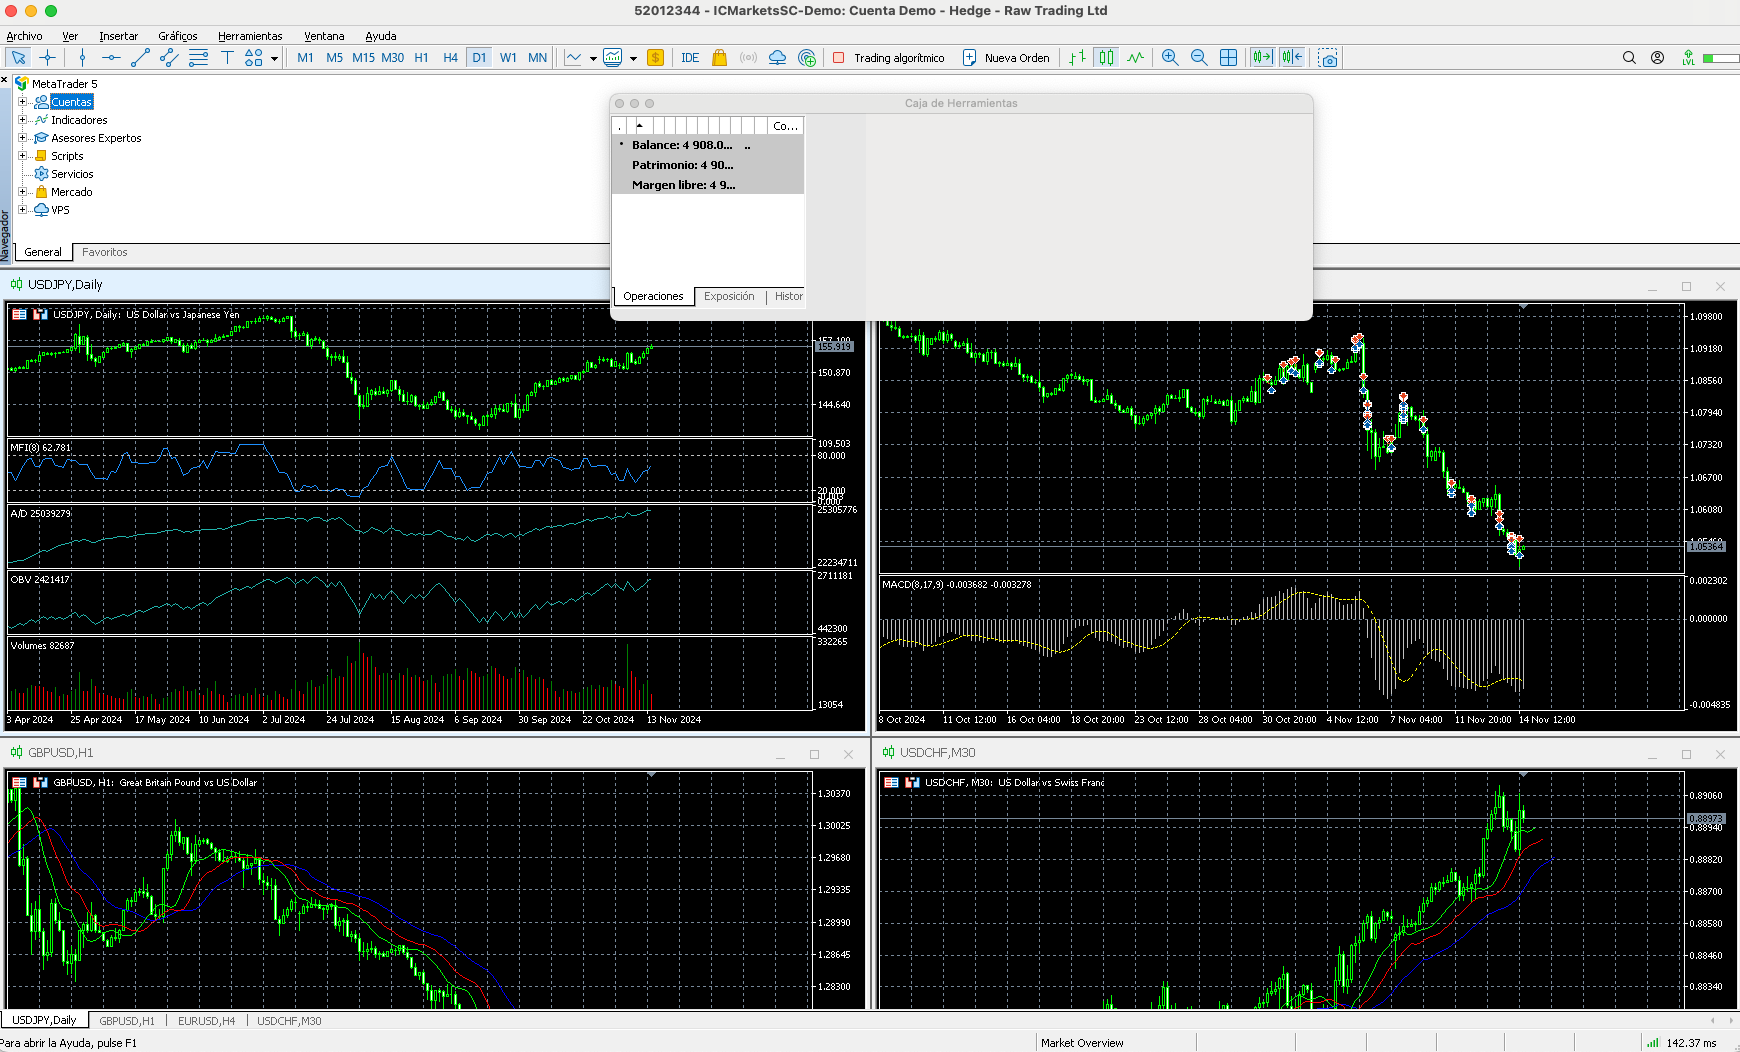Toggle Trading algorítmico button

pos(888,57)
